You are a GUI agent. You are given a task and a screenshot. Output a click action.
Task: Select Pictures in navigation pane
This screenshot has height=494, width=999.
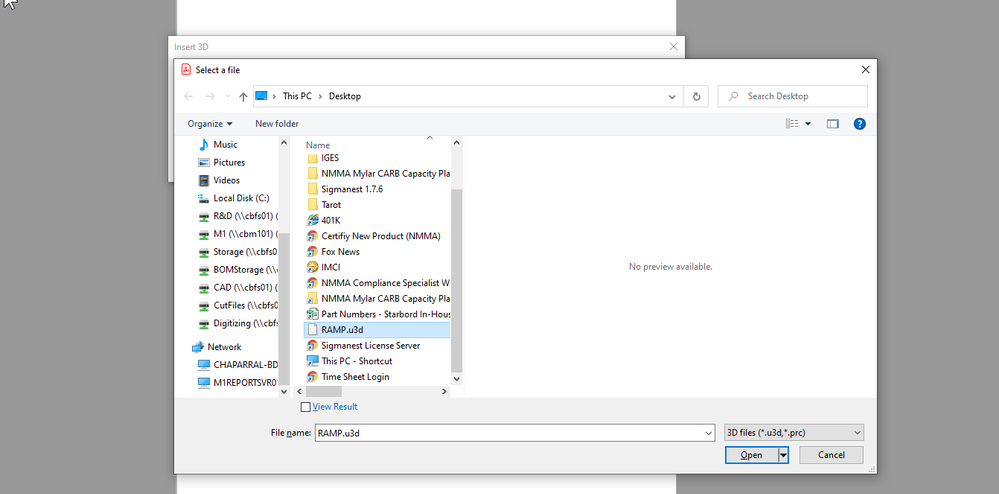tap(229, 163)
